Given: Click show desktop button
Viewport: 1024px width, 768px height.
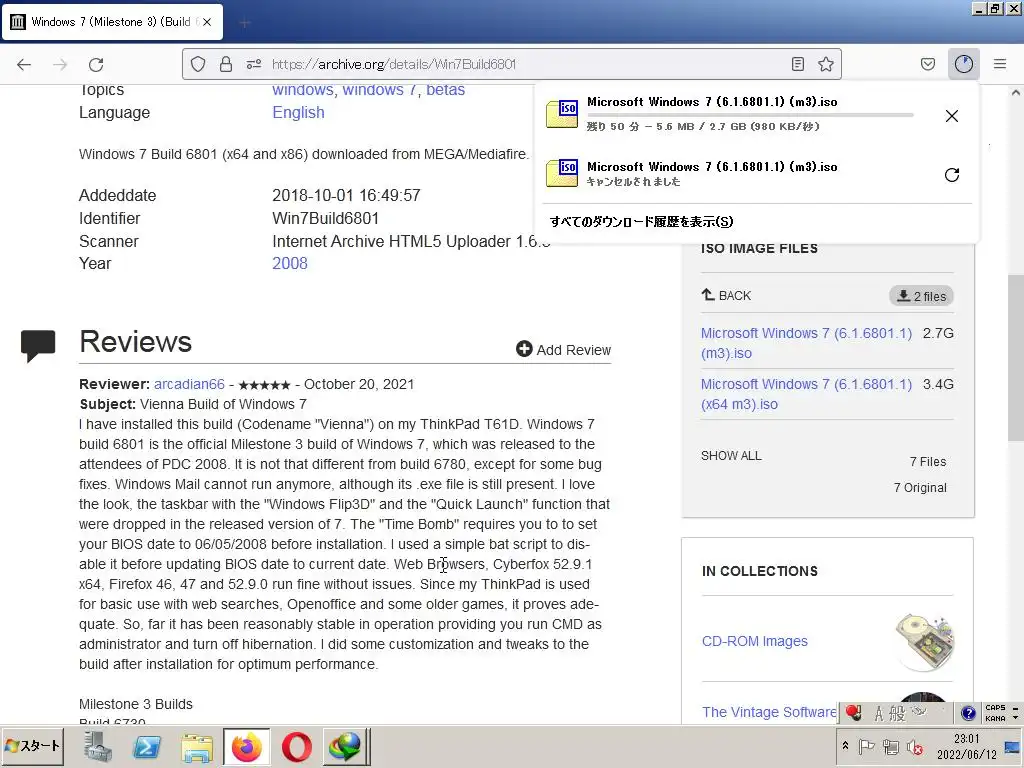Looking at the screenshot, I should [x=1013, y=746].
